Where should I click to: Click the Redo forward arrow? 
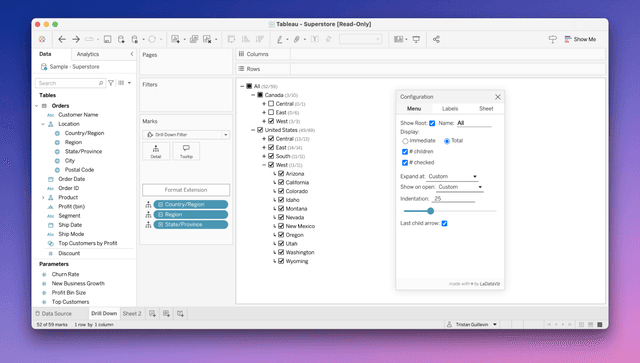pyautogui.click(x=76, y=39)
